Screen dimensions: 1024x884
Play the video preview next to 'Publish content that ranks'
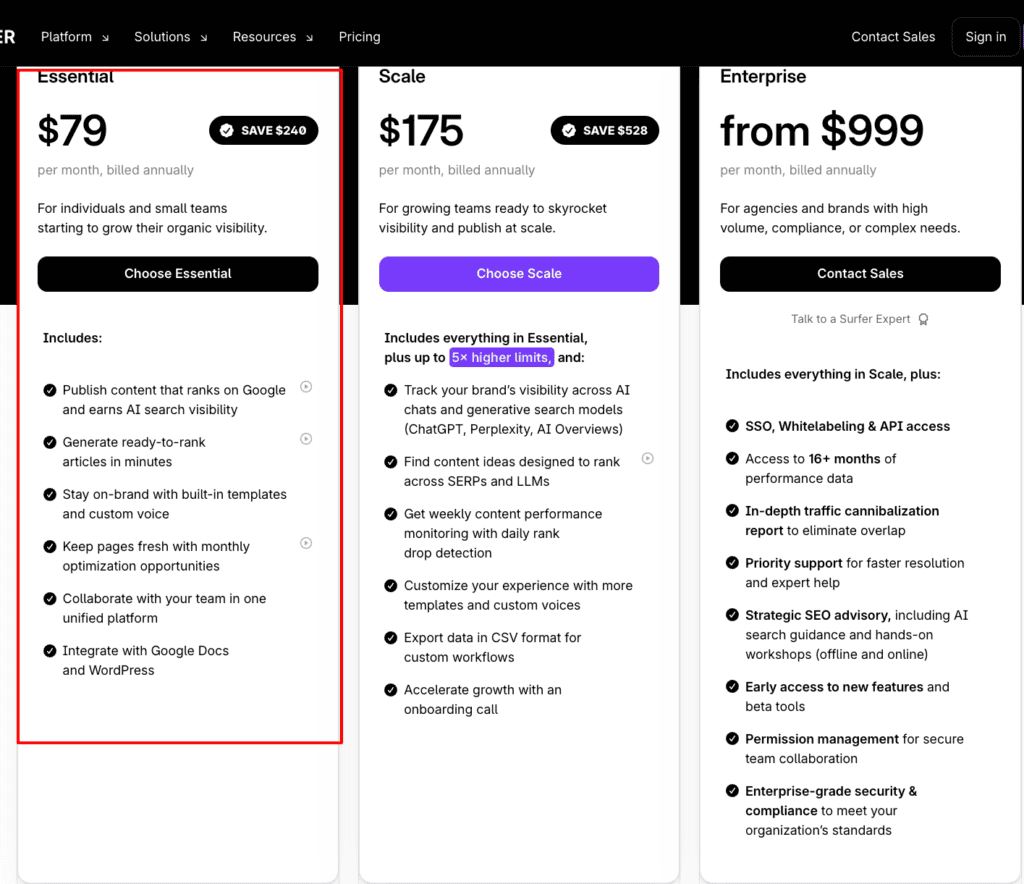tap(306, 386)
